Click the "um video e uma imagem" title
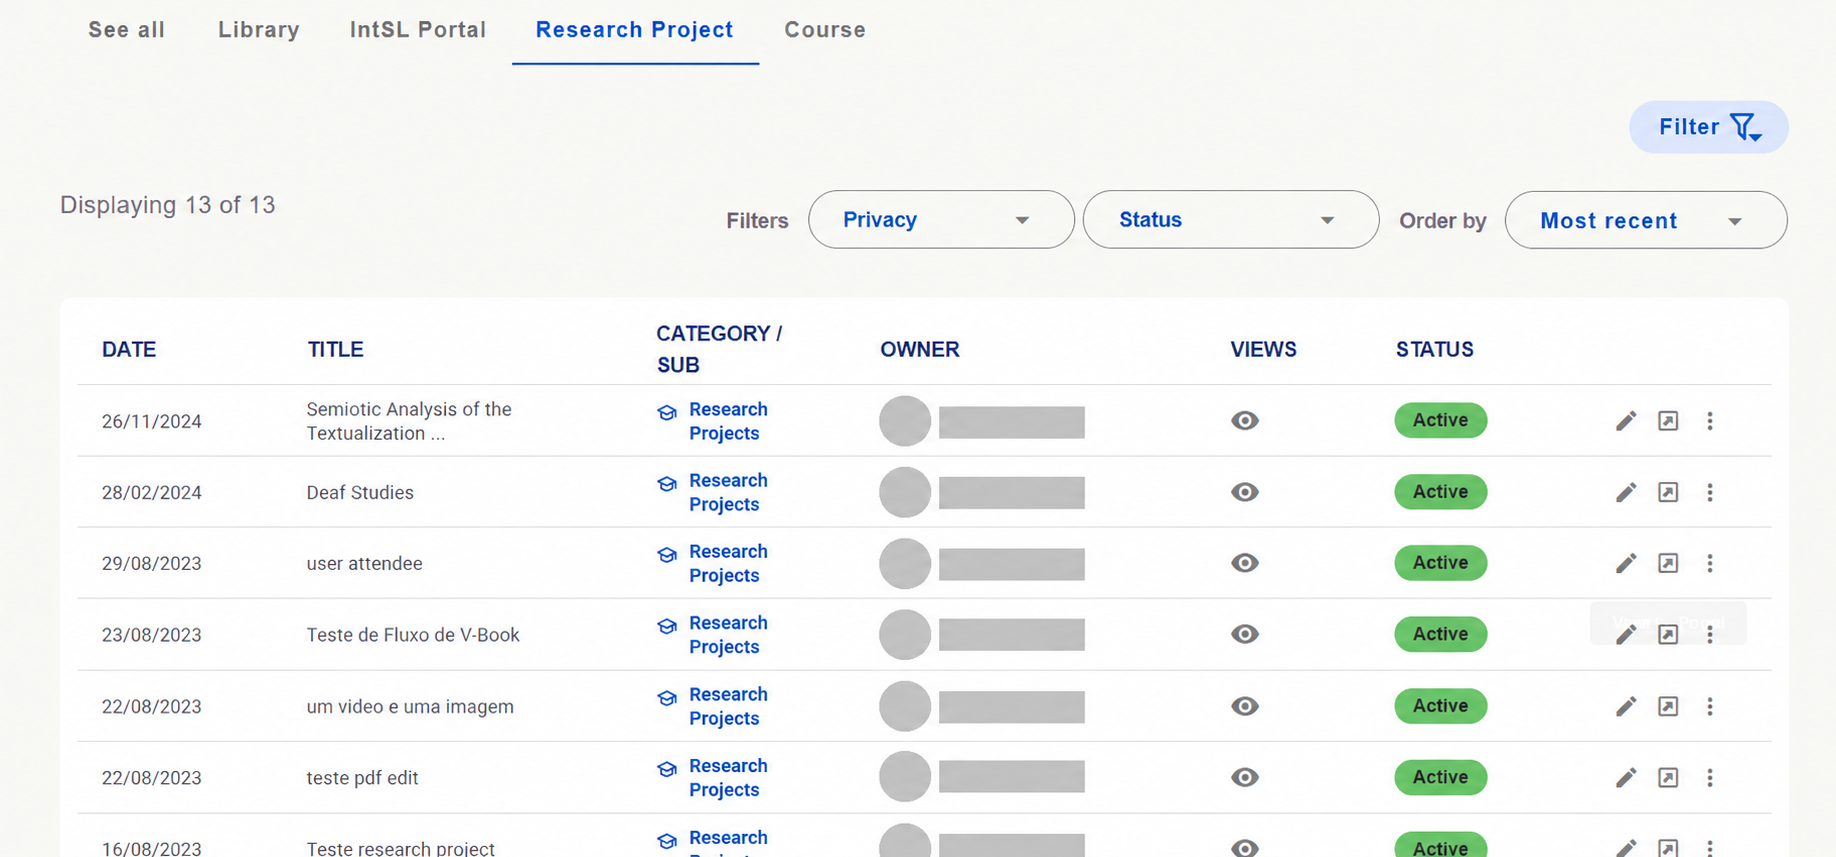Screen dimensions: 1836x857 pyautogui.click(x=410, y=706)
